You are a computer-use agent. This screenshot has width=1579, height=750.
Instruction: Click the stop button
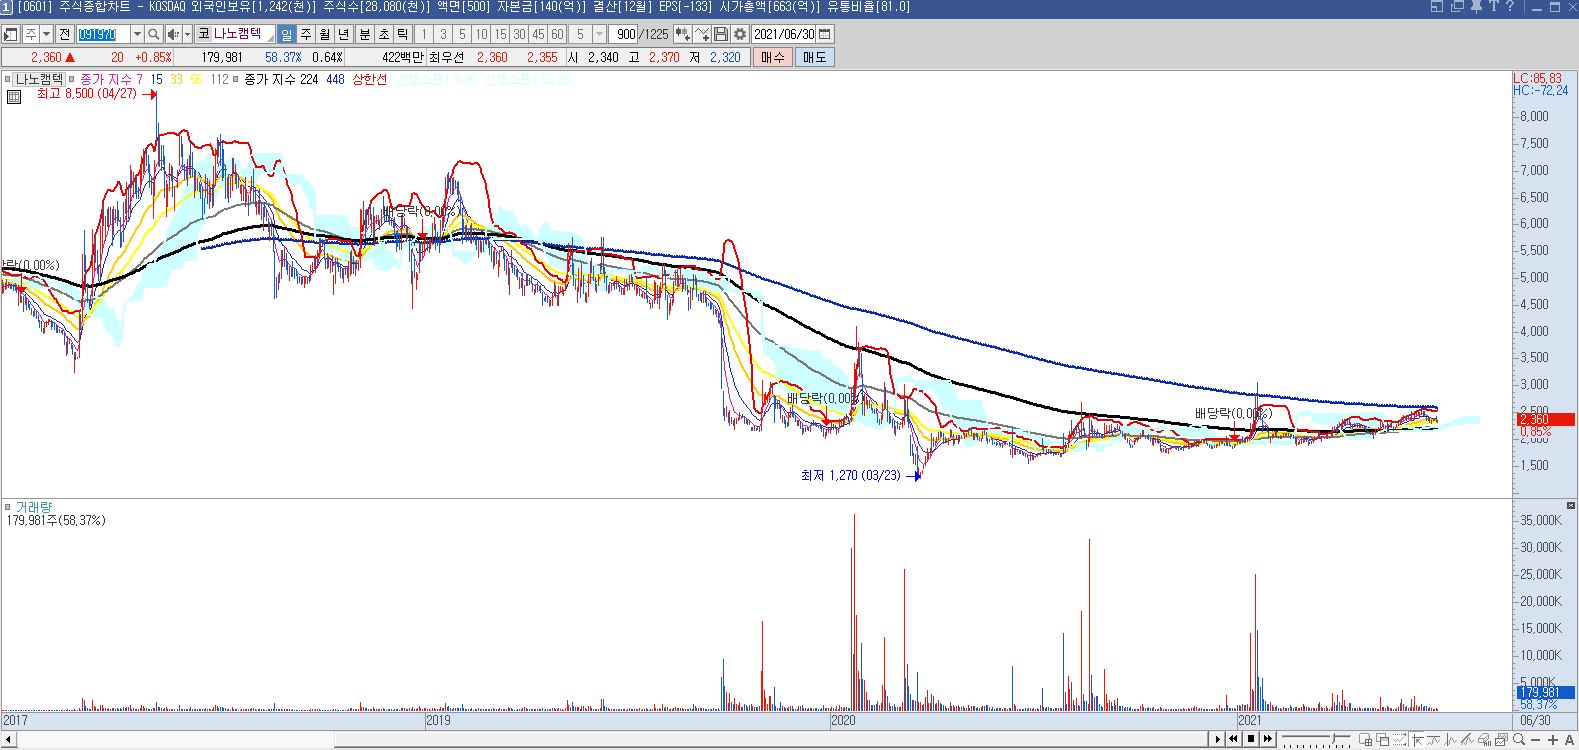(1251, 739)
